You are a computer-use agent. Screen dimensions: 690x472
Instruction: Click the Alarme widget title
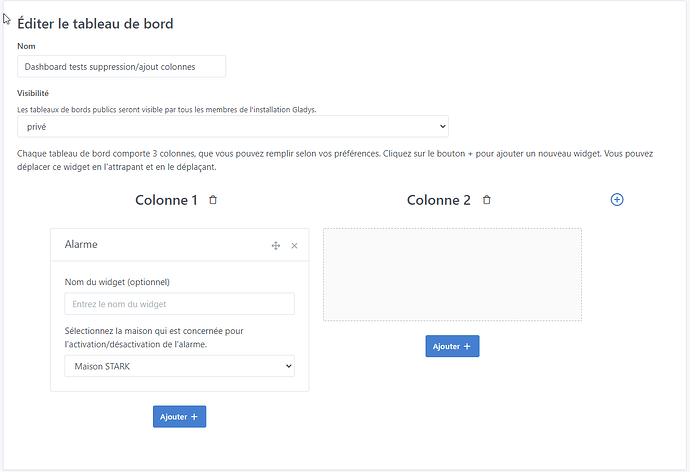click(x=81, y=244)
